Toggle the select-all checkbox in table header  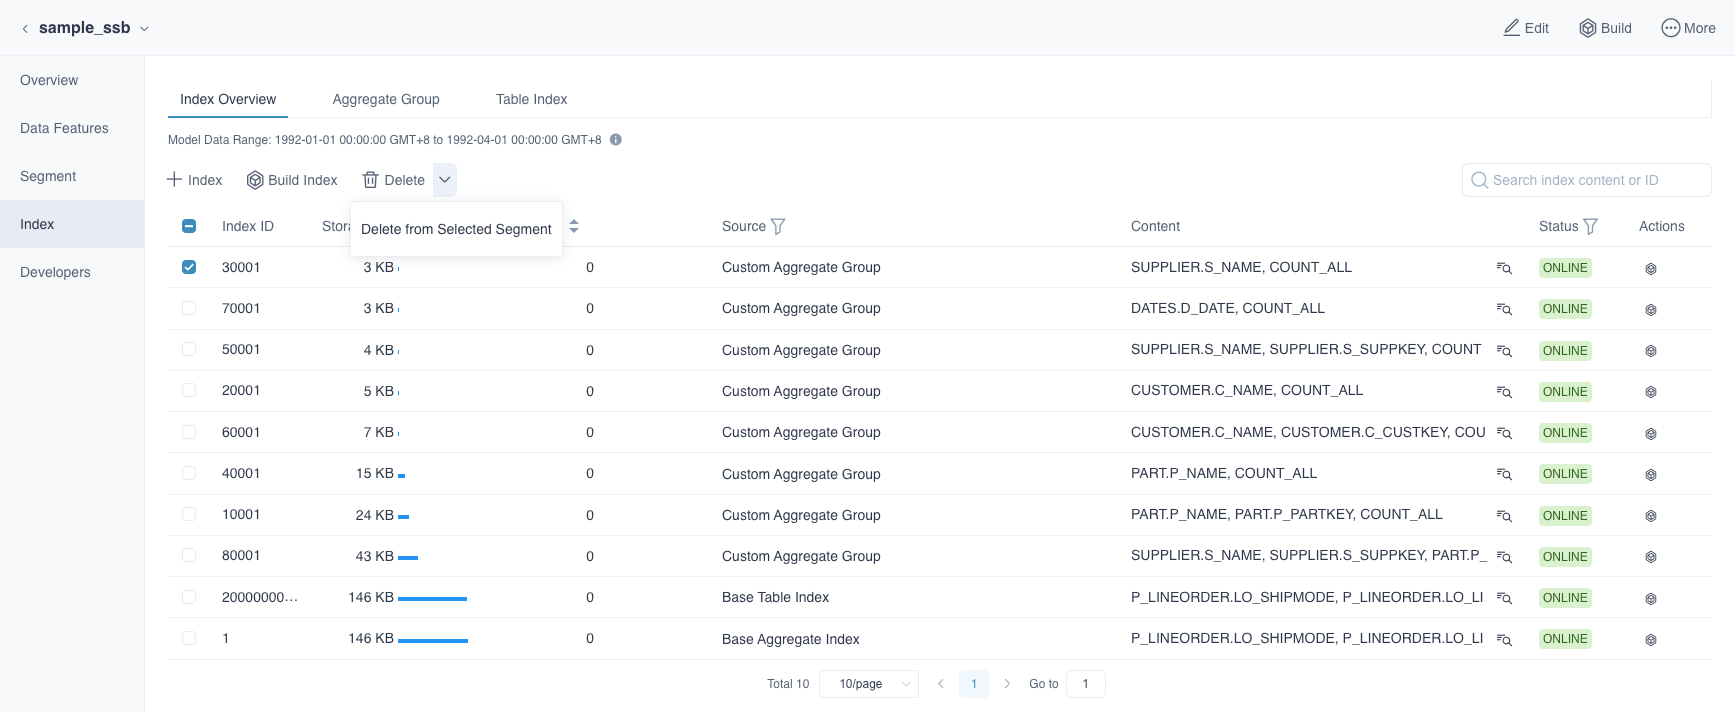pyautogui.click(x=189, y=226)
